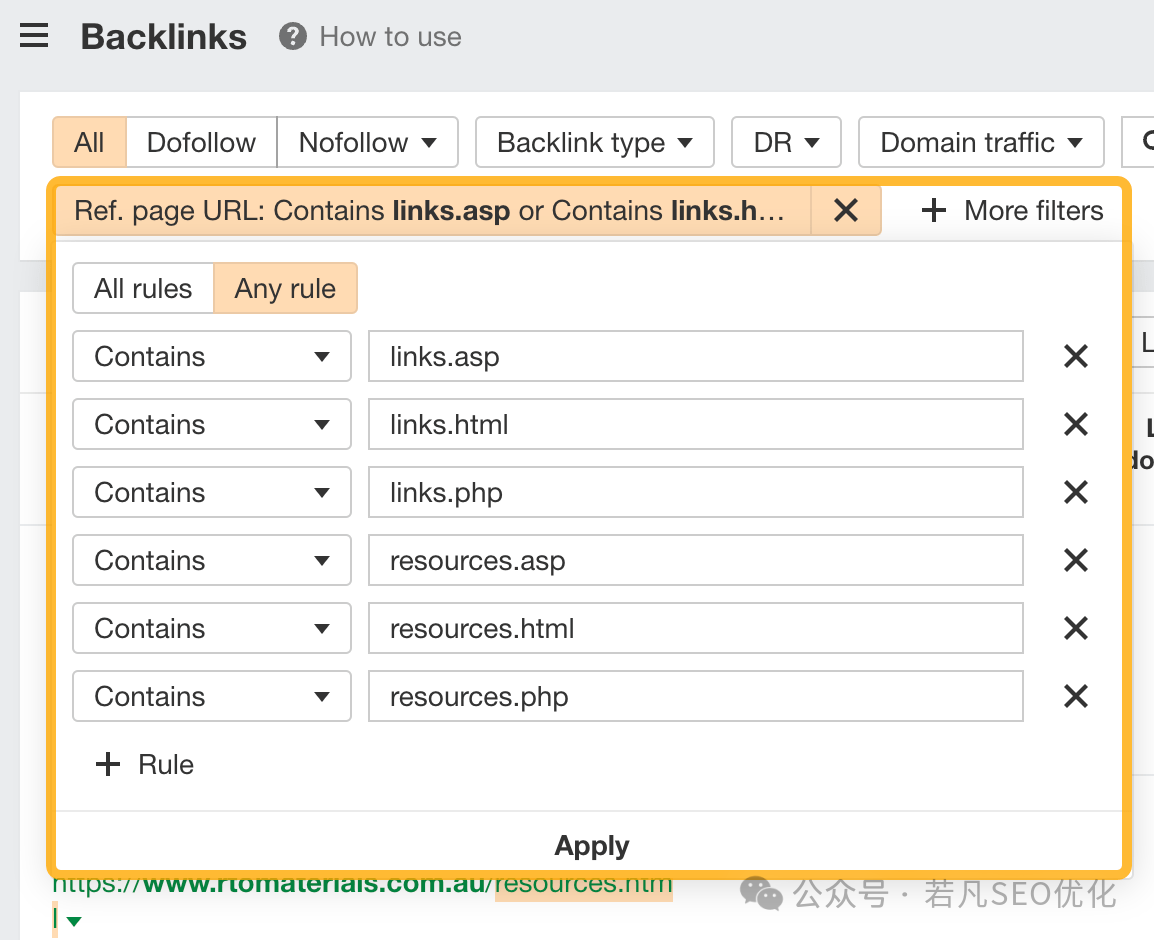Open Contains dropdown for links.php rule
Image resolution: width=1154 pixels, height=940 pixels.
(x=212, y=492)
